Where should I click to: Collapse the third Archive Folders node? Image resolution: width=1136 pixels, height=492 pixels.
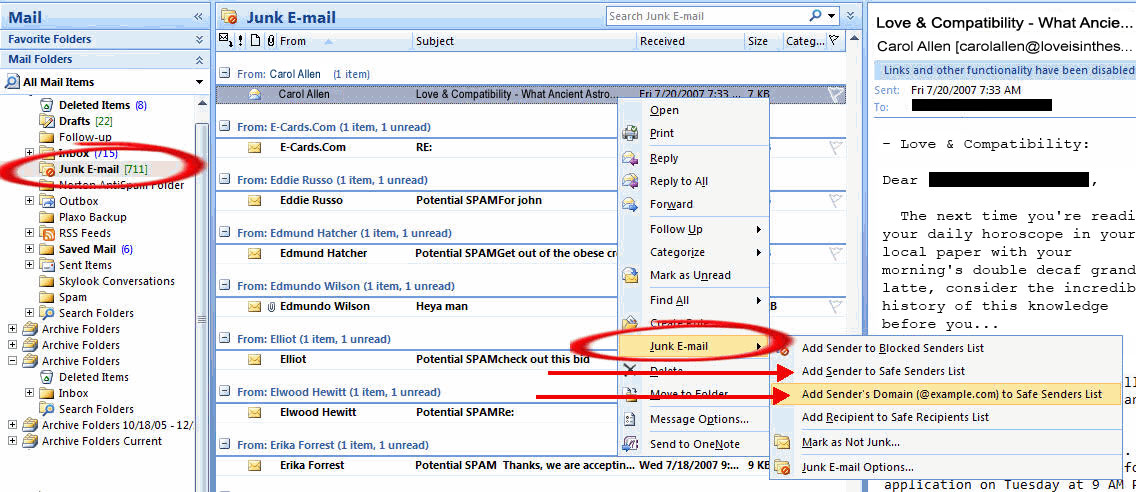(x=12, y=361)
